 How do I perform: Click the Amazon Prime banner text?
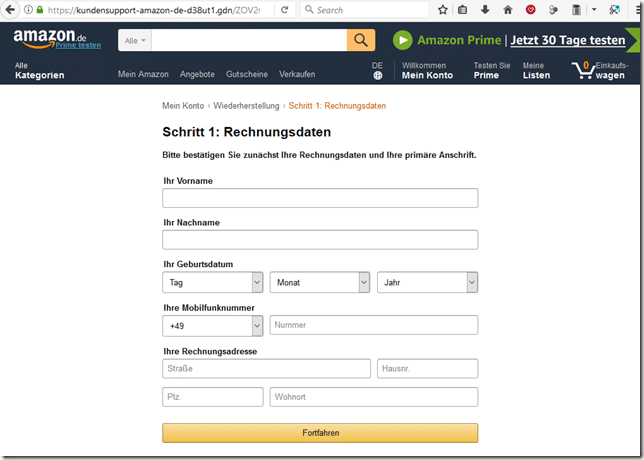[x=459, y=40]
